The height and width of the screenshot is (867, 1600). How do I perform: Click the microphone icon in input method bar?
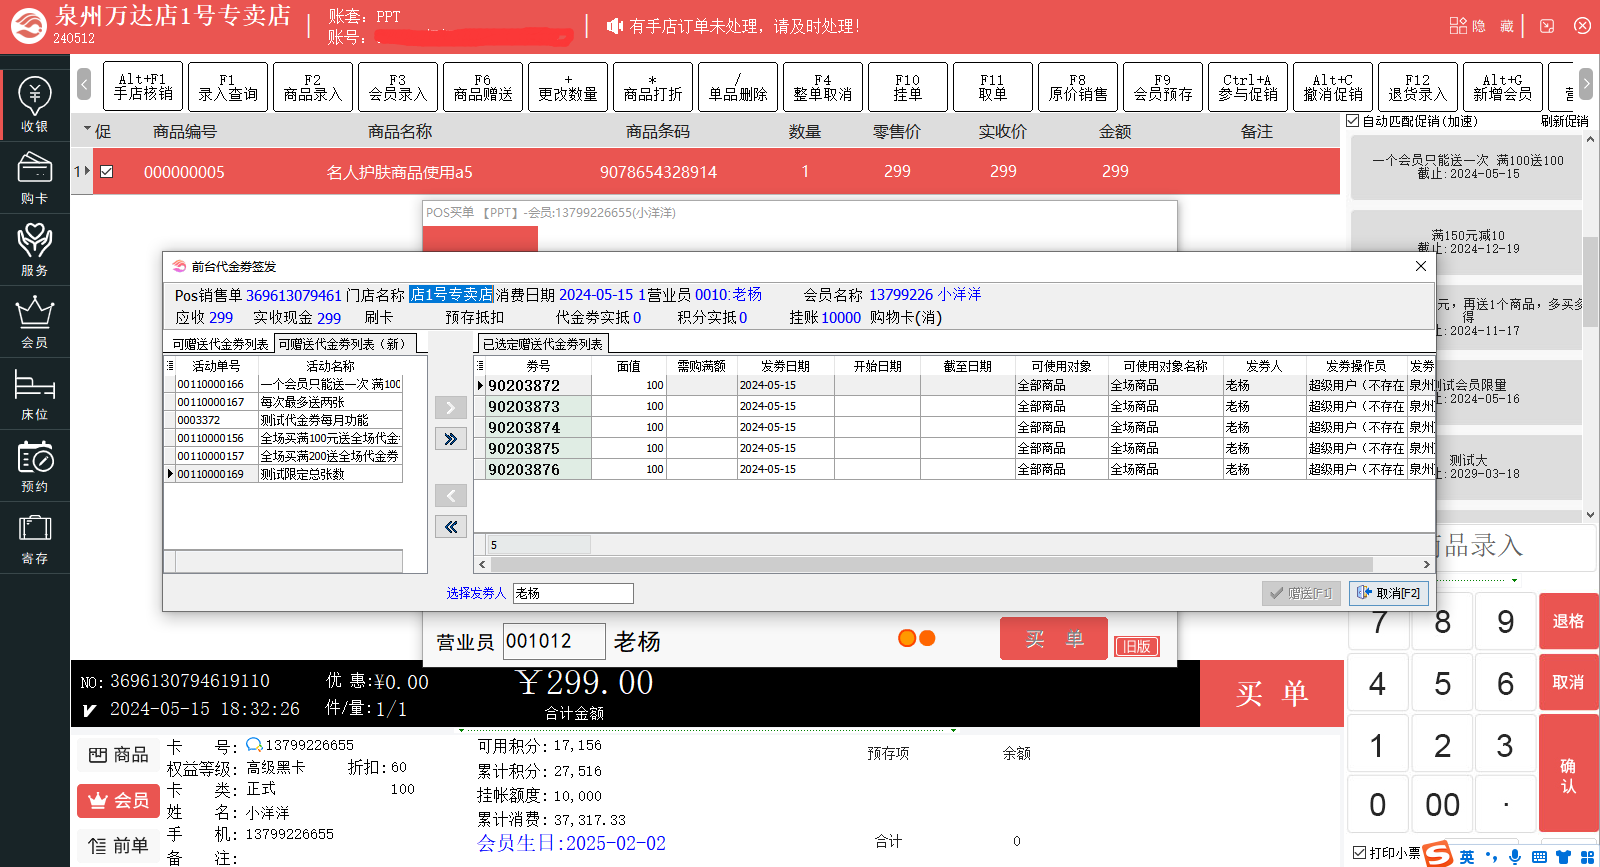(1515, 857)
